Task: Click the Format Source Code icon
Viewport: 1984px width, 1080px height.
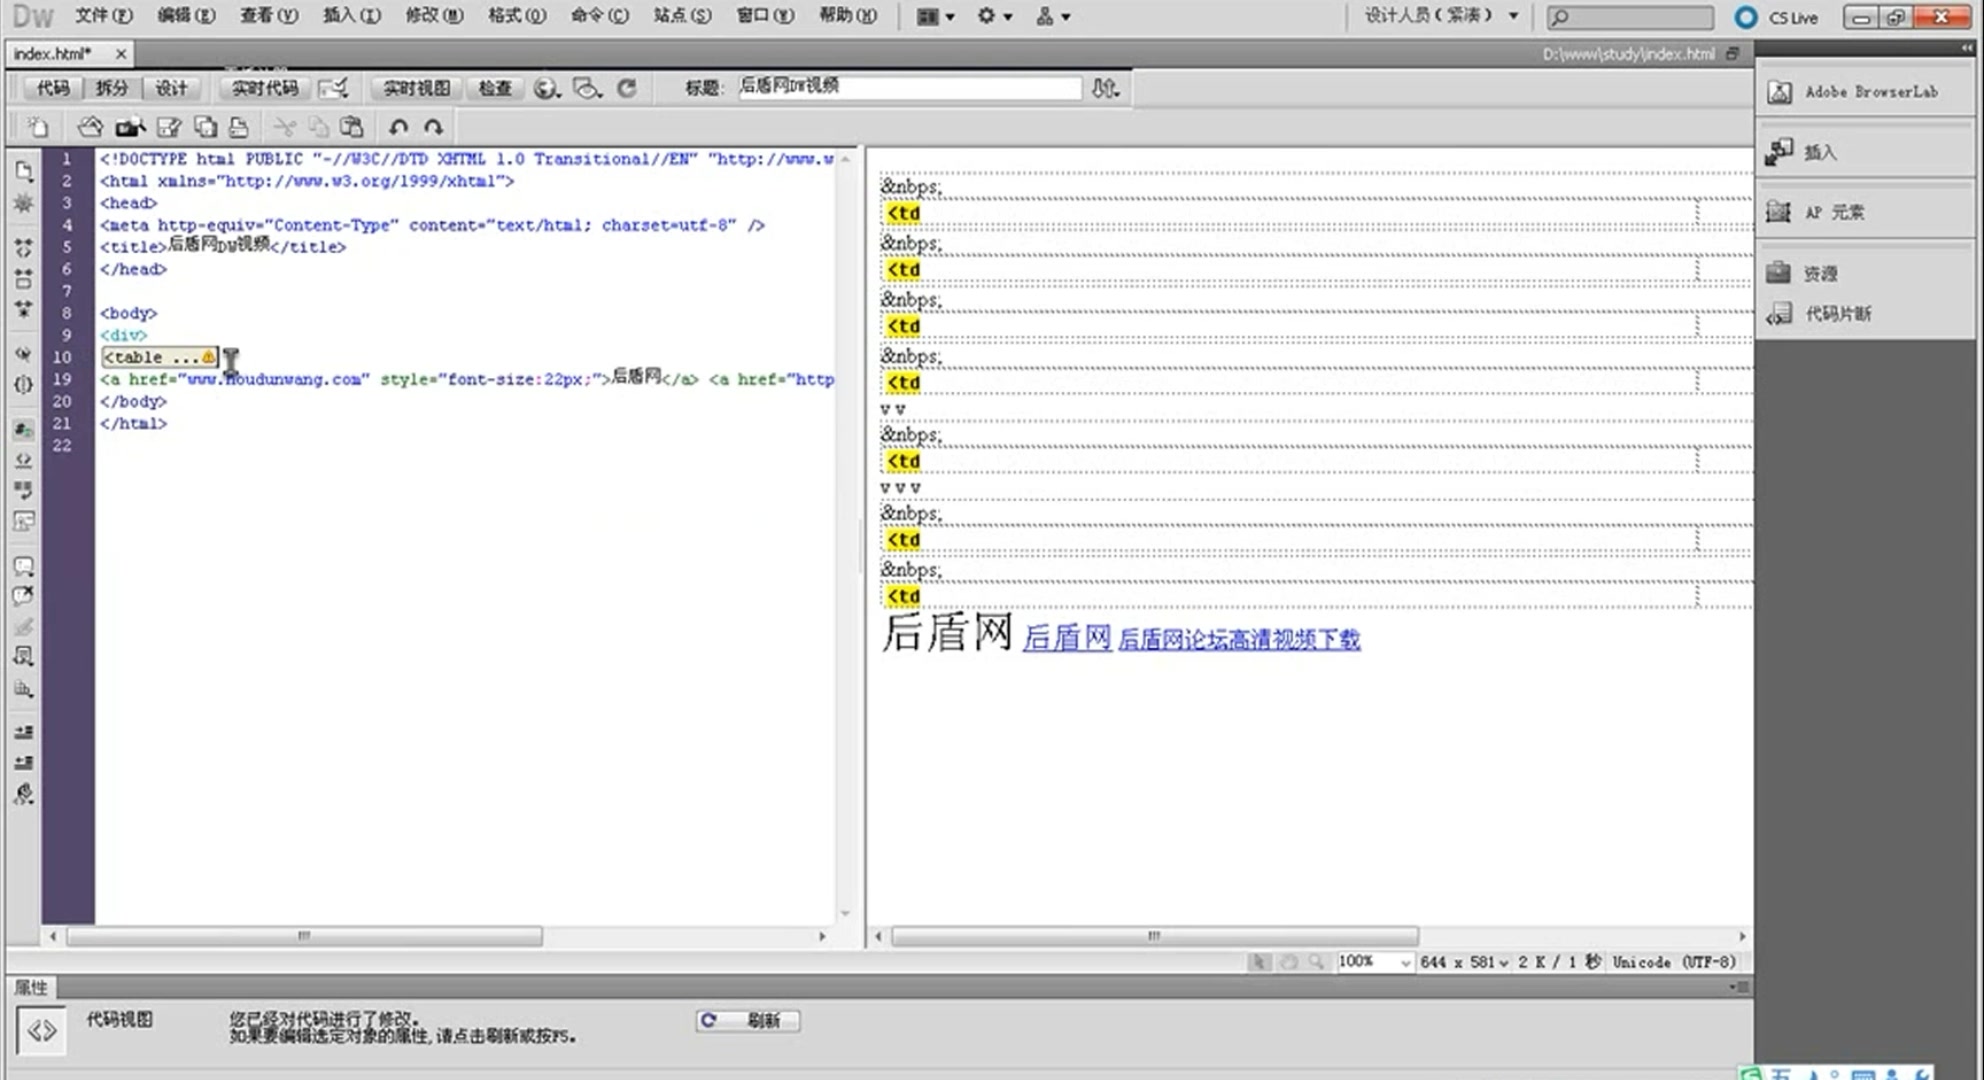Action: [x=24, y=794]
